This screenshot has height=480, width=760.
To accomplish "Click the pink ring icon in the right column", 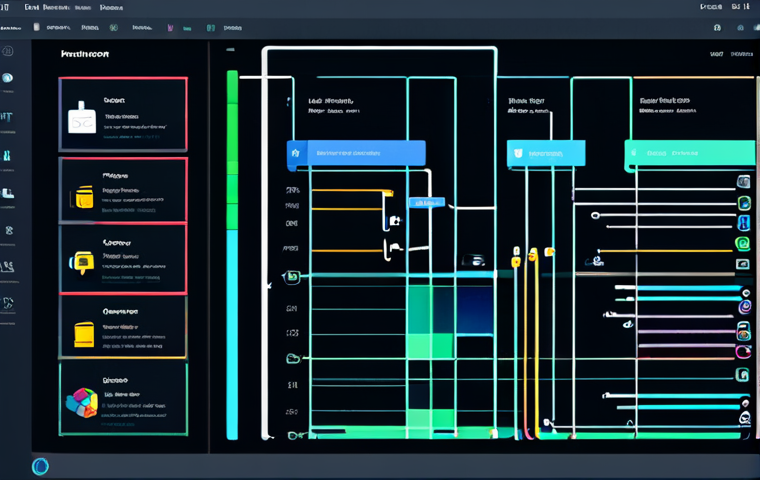I will click(x=743, y=351).
